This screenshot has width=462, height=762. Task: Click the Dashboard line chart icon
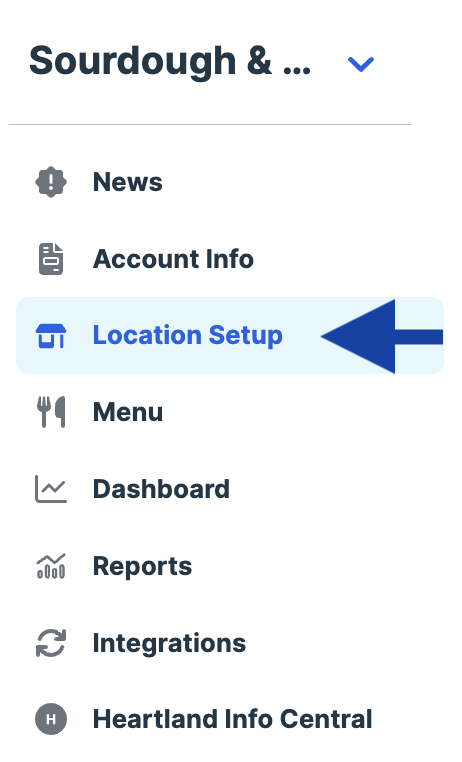51,489
